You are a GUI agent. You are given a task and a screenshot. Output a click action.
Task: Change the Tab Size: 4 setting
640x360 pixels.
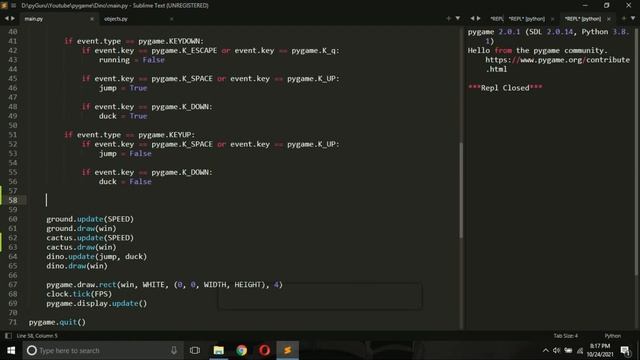point(566,336)
